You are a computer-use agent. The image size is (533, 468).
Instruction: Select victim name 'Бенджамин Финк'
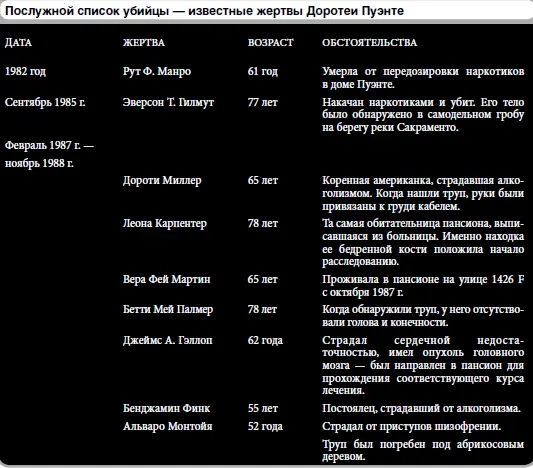167,408
